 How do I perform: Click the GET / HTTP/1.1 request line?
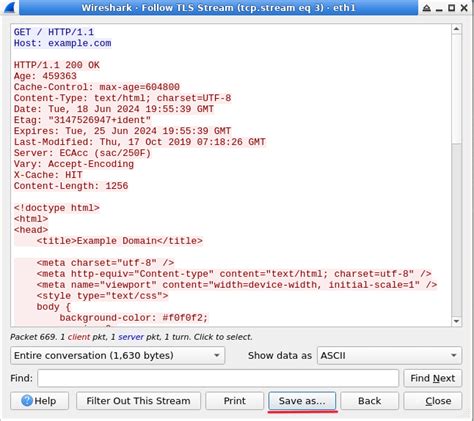54,32
